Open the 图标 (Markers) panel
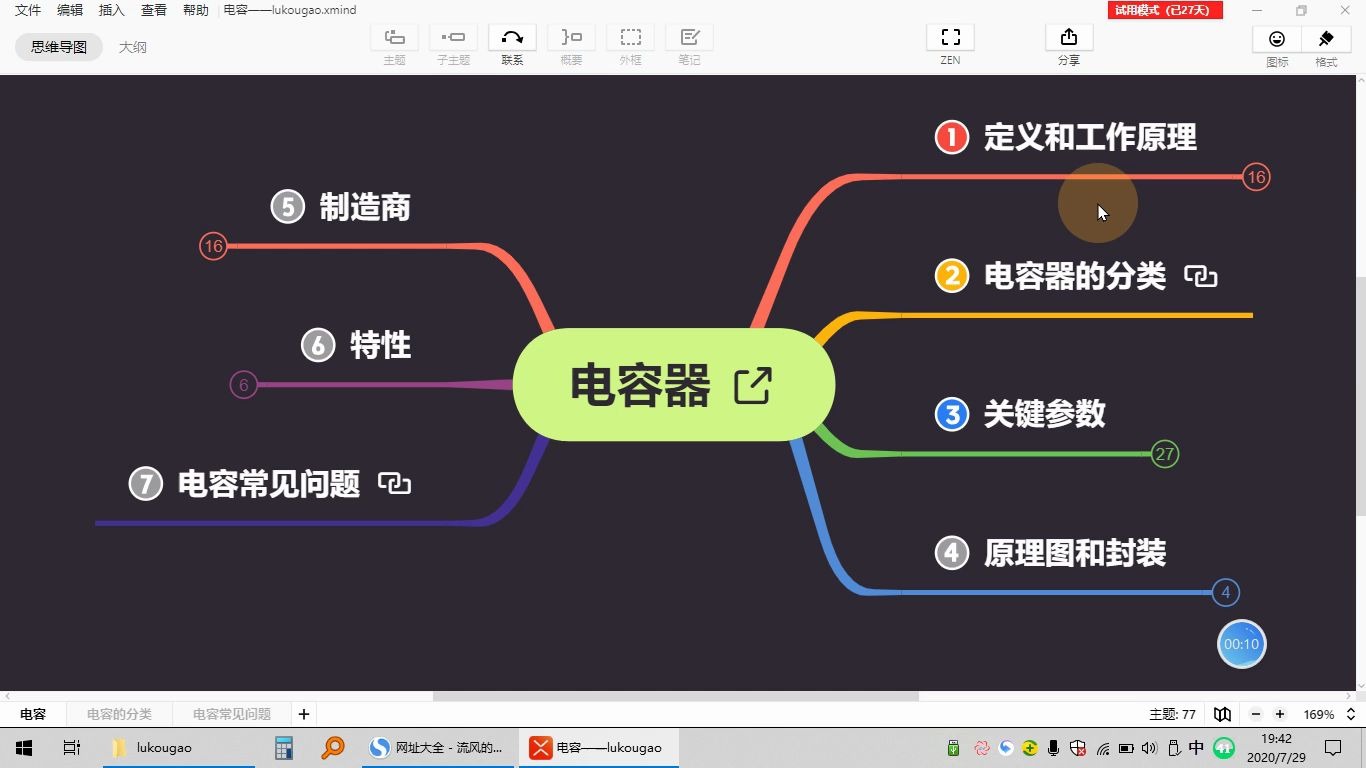 [x=1277, y=39]
